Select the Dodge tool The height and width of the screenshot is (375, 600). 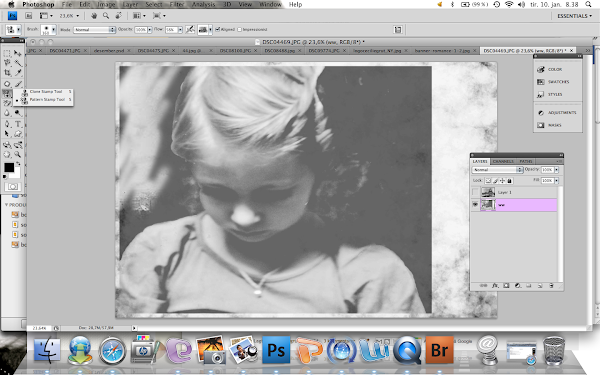18,113
